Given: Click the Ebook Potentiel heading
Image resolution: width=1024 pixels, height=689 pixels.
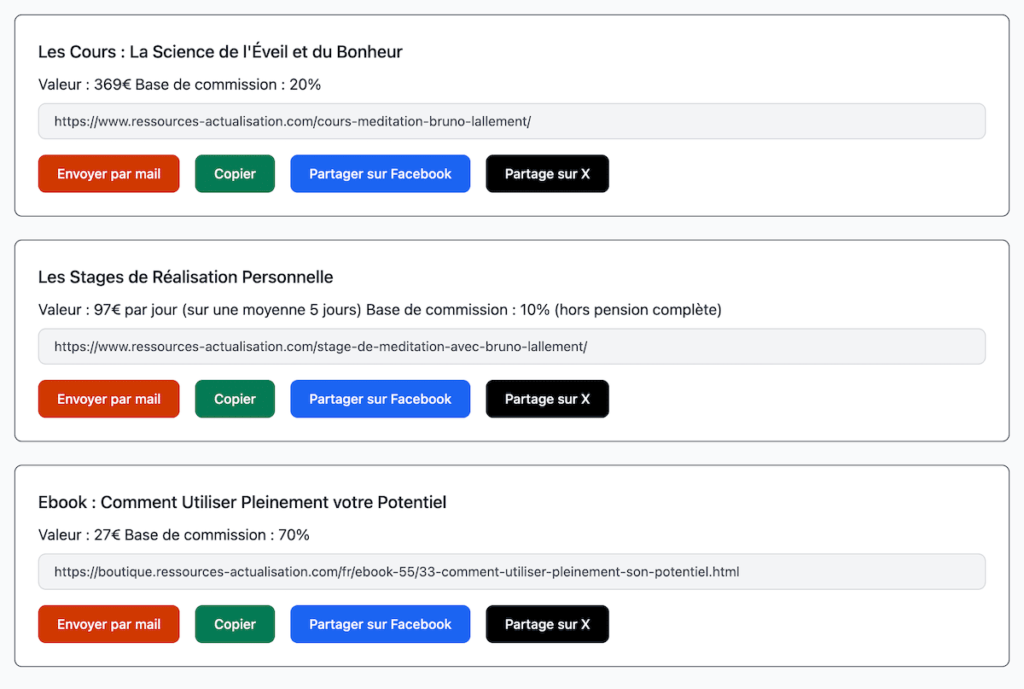Looking at the screenshot, I should pos(241,502).
